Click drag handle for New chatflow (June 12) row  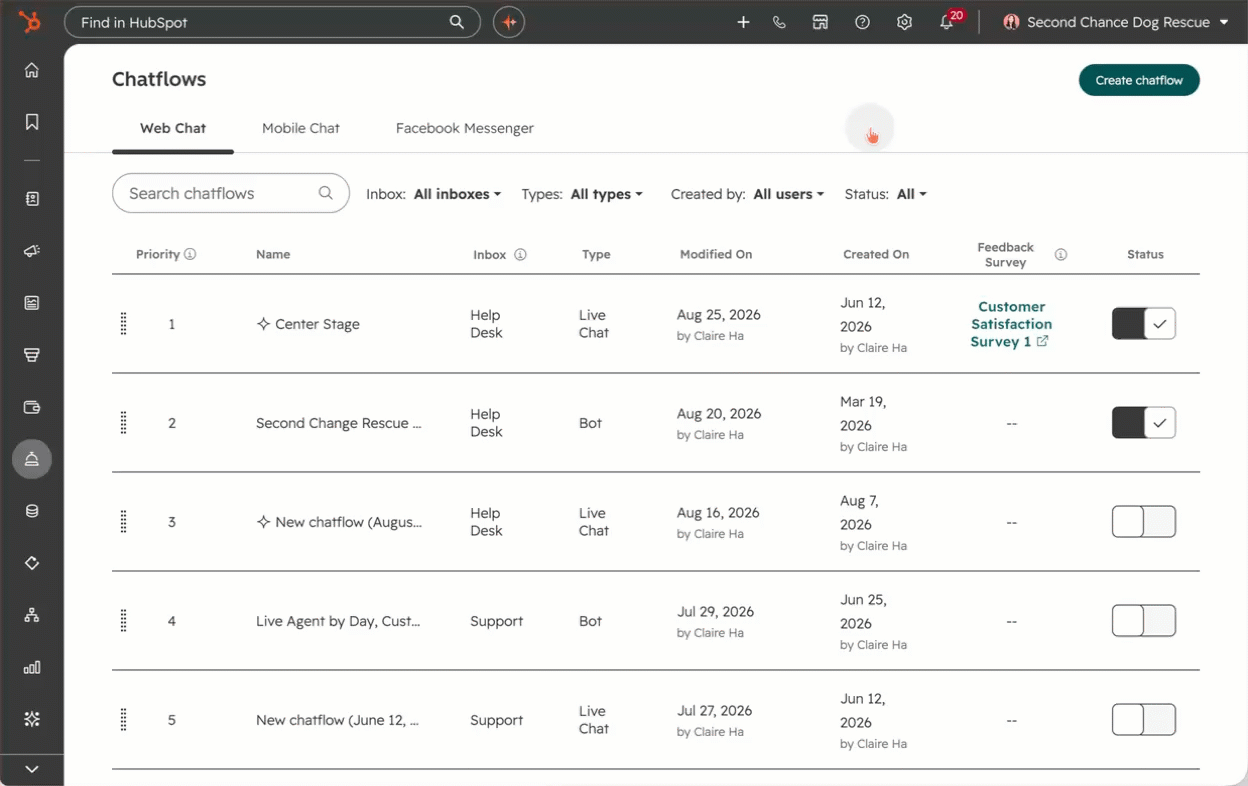point(124,720)
